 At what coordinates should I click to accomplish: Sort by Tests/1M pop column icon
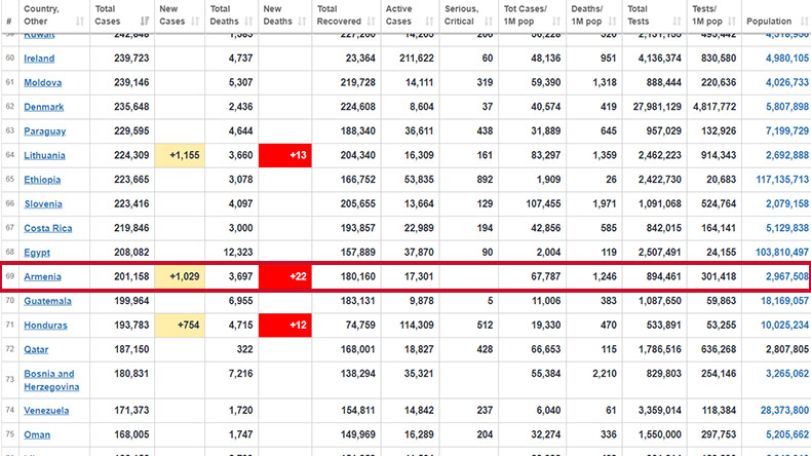(x=732, y=21)
